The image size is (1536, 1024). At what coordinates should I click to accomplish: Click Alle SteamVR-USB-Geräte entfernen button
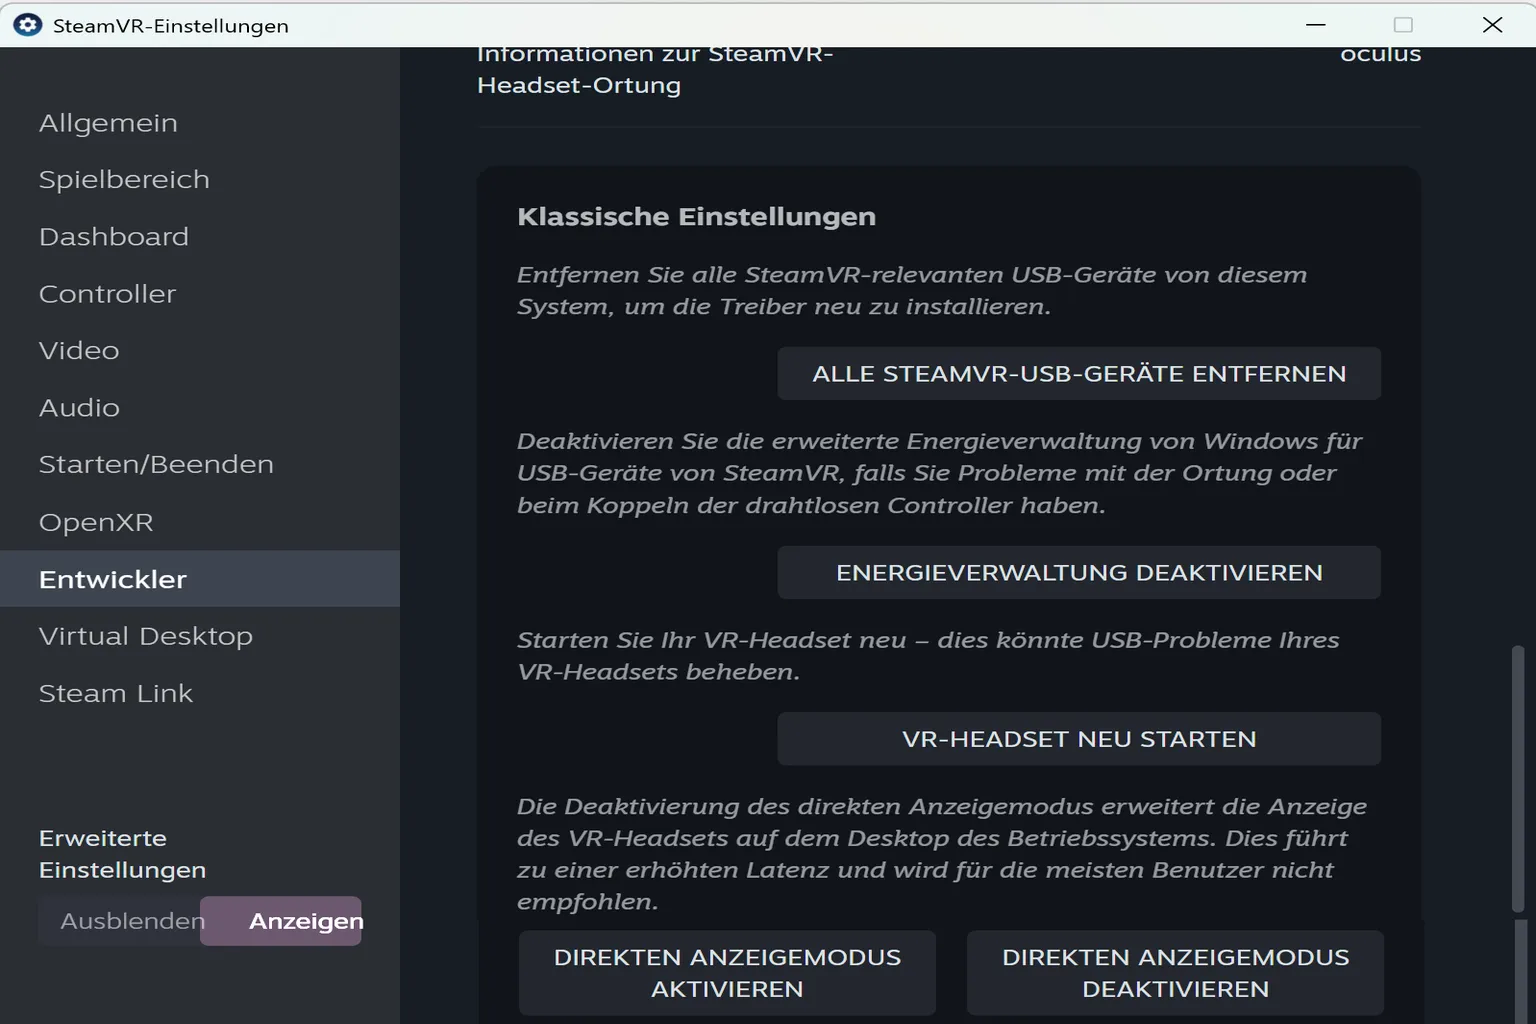click(x=1079, y=374)
